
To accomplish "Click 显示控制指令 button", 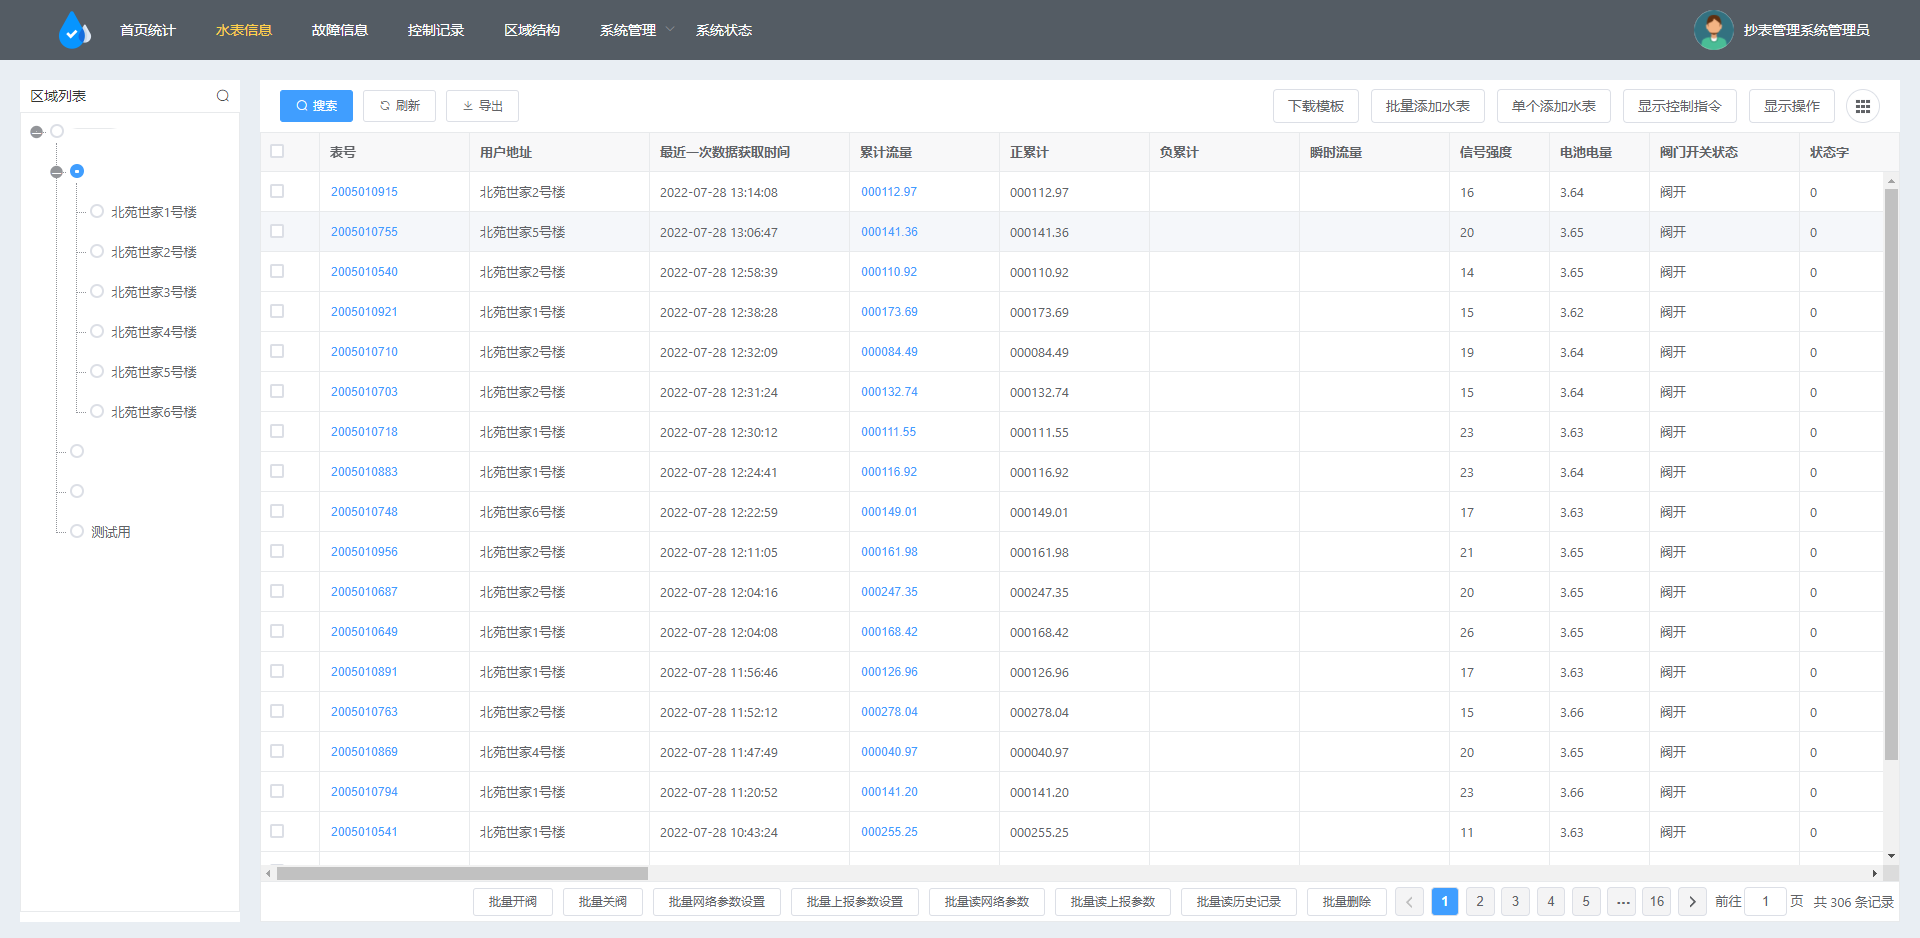I will (1679, 106).
